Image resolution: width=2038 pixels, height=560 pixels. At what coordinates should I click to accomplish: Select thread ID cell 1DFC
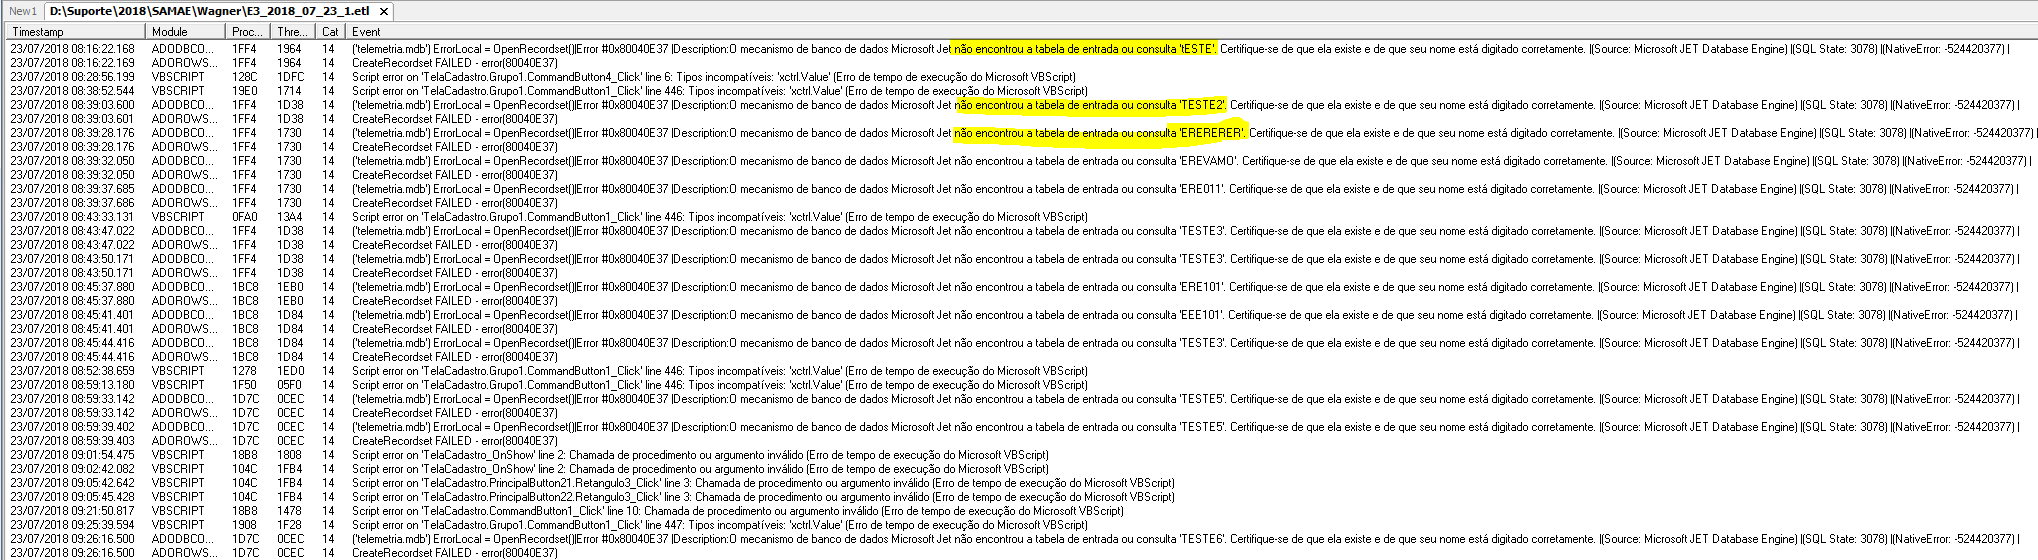pyautogui.click(x=291, y=77)
